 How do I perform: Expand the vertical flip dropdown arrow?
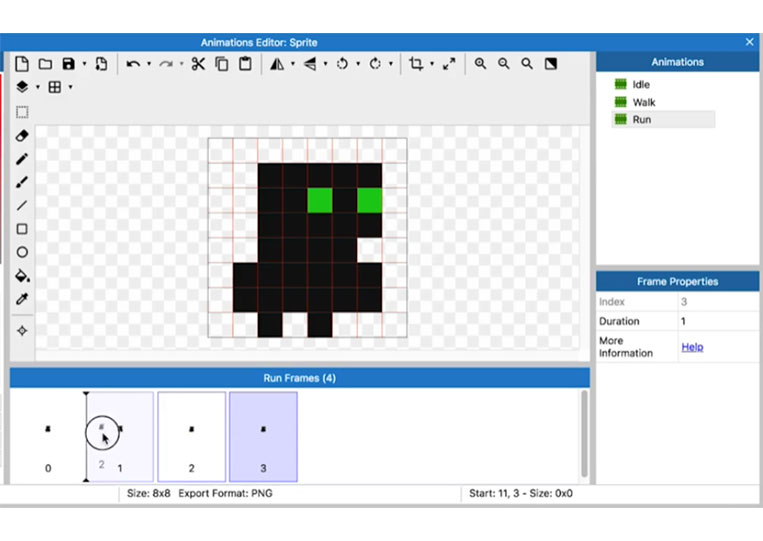tap(326, 64)
